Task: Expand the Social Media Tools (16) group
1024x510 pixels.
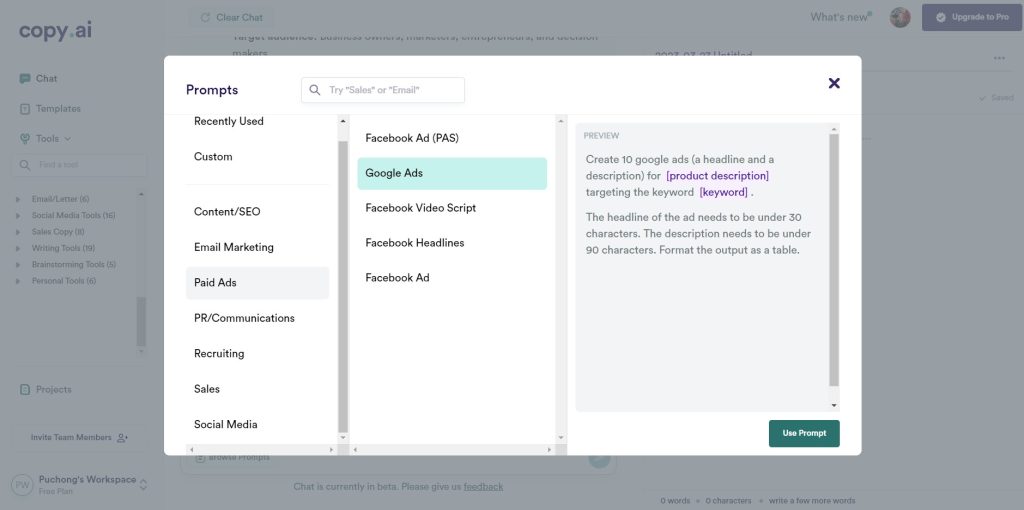Action: [66, 215]
